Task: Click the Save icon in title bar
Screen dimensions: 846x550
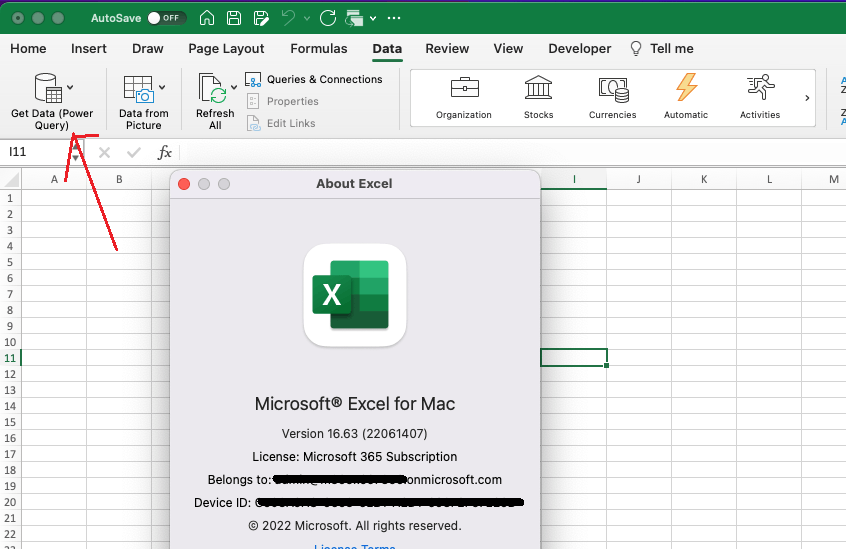Action: pos(233,18)
